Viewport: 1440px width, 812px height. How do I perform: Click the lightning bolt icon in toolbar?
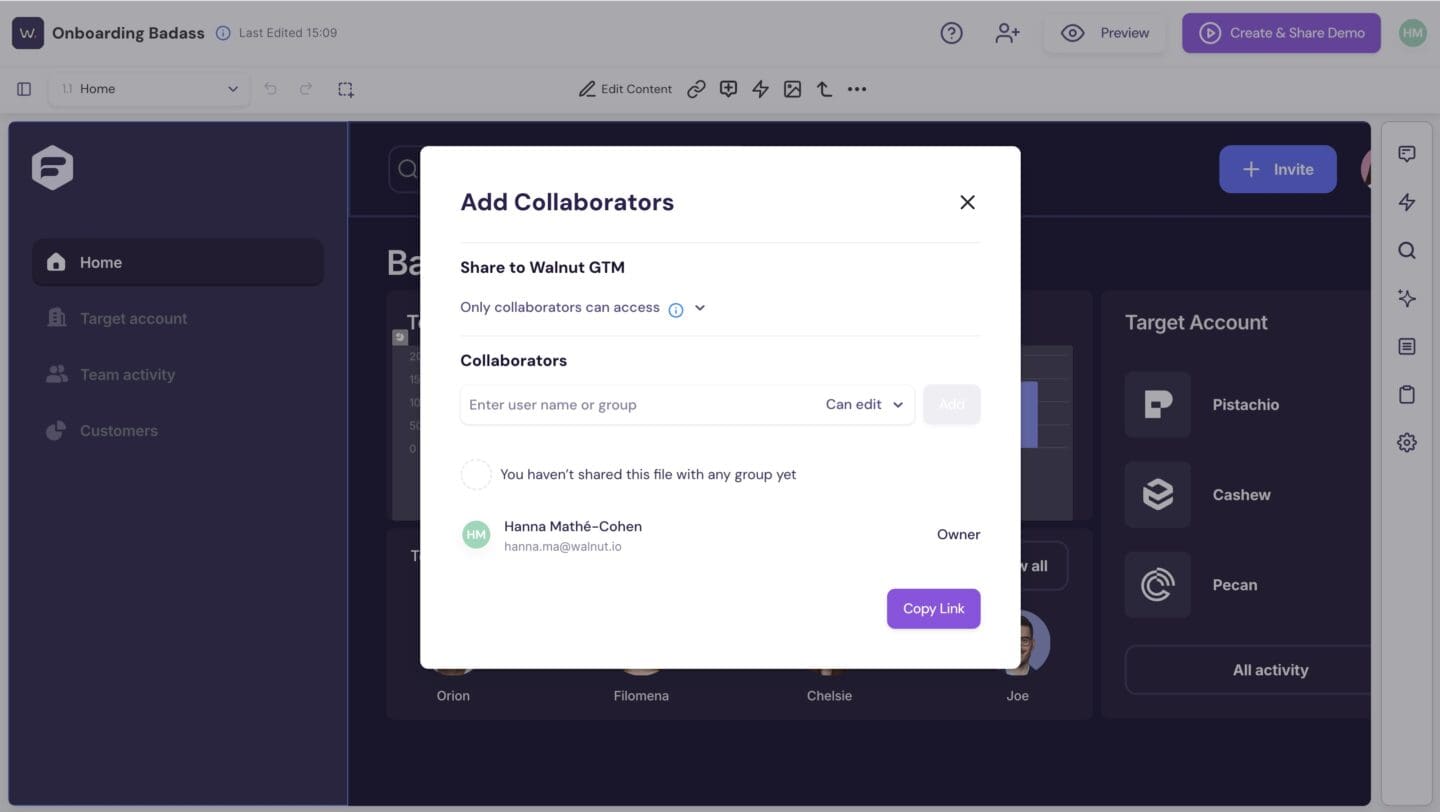tap(760, 89)
